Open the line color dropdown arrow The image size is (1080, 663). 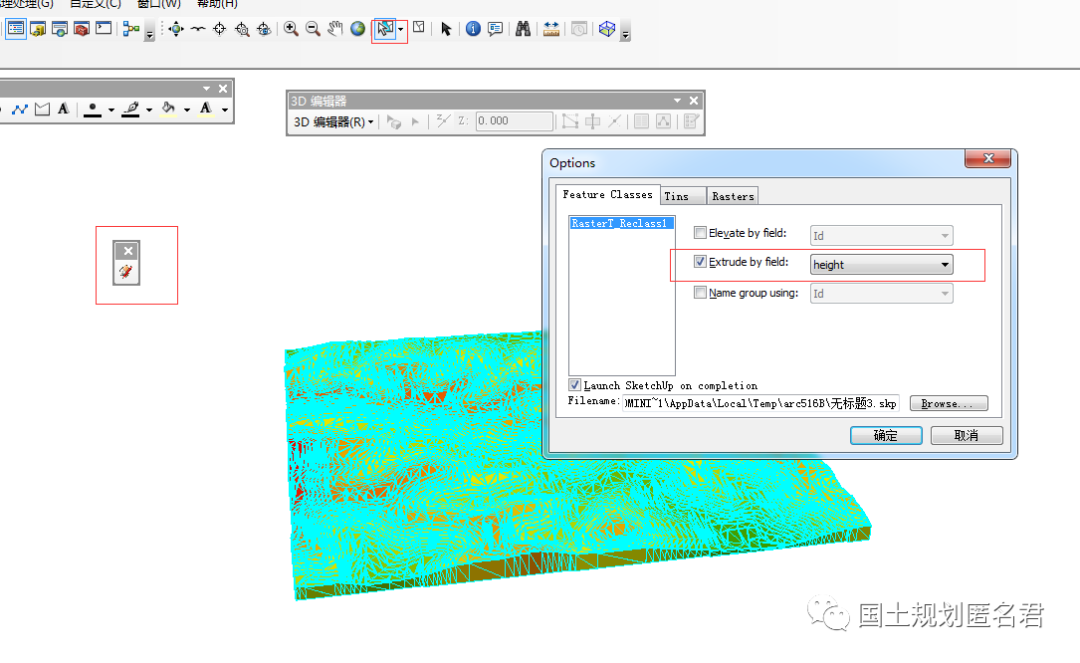(x=149, y=110)
